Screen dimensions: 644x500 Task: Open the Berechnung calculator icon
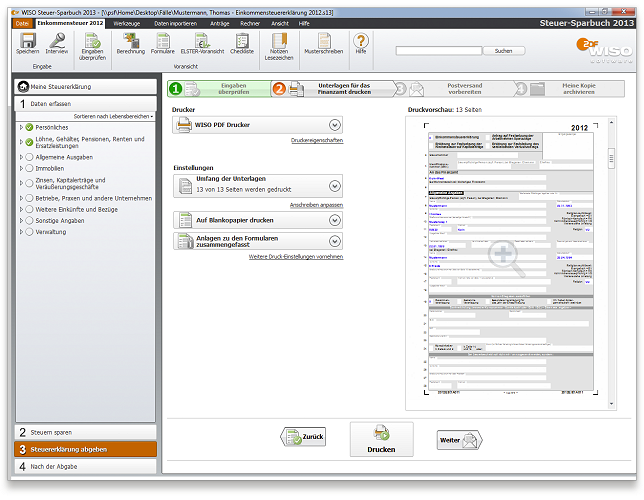click(130, 41)
